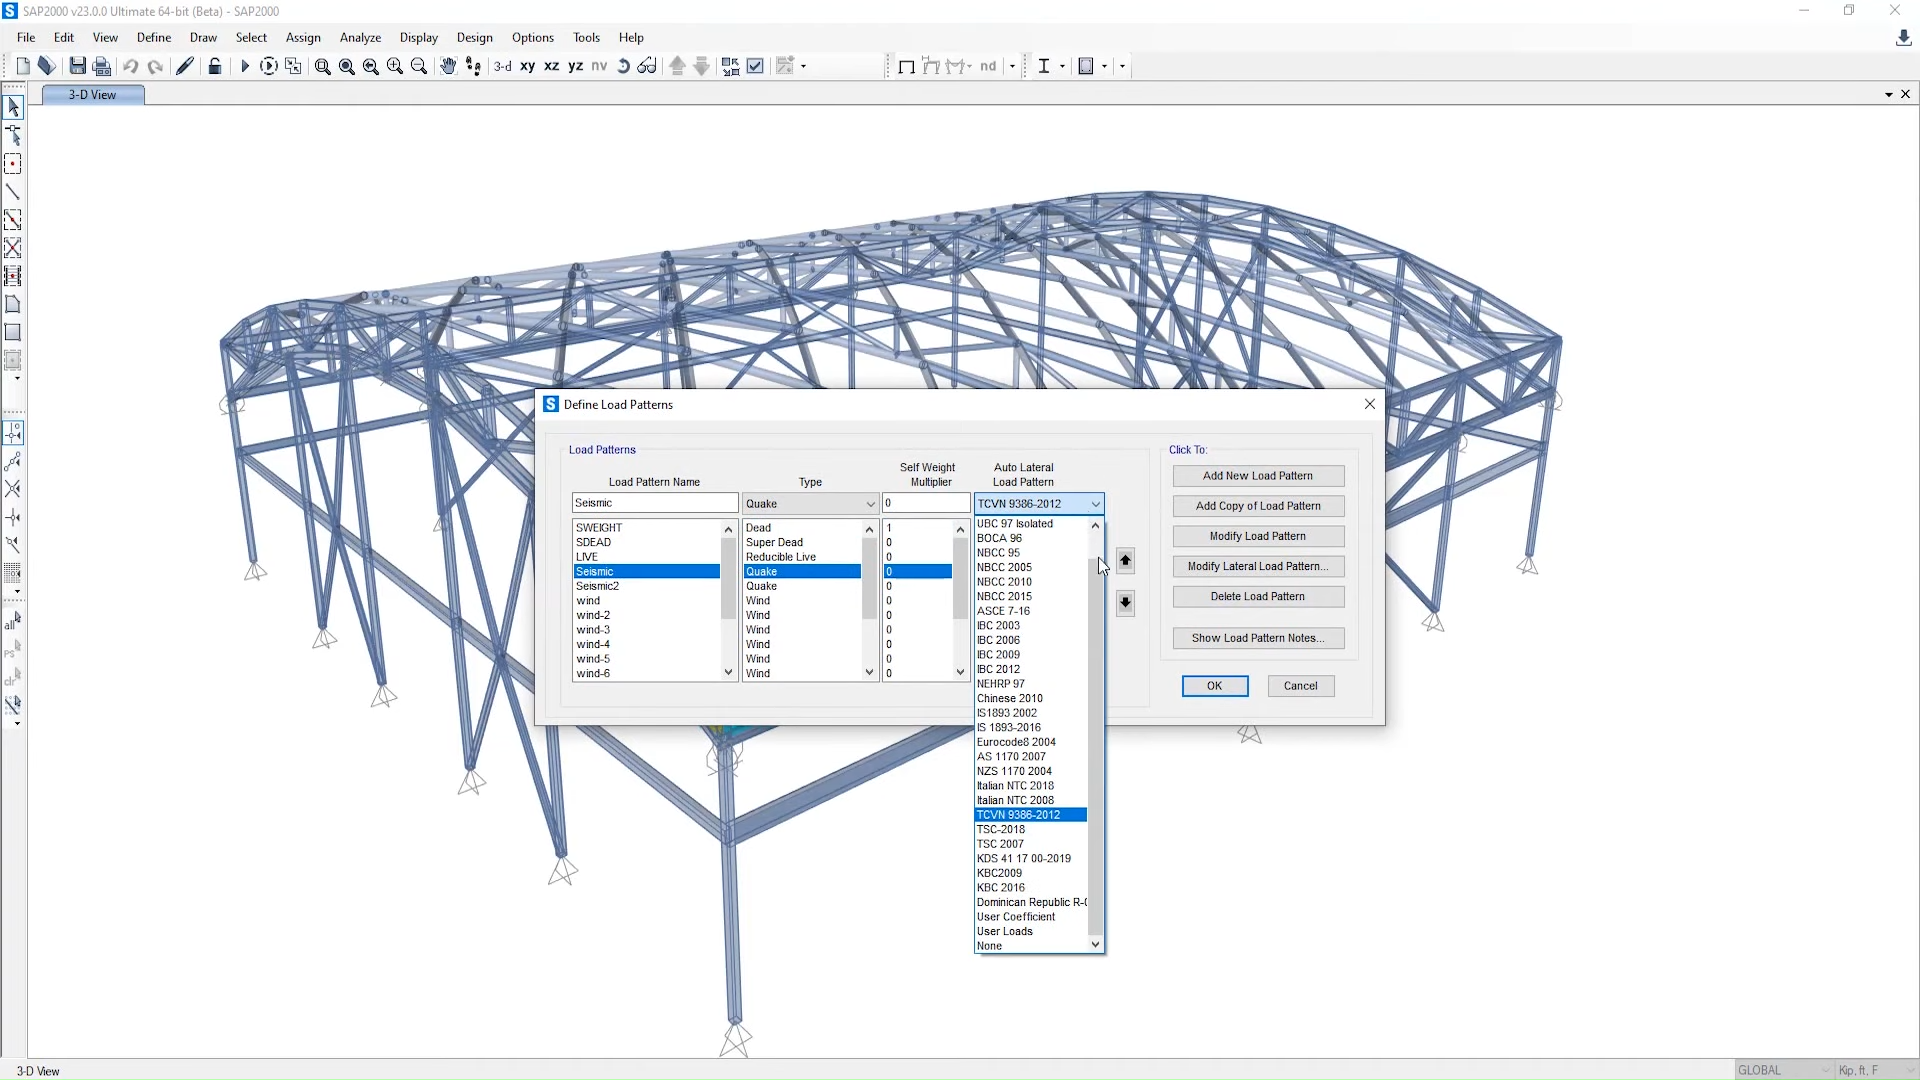Image resolution: width=1920 pixels, height=1080 pixels.
Task: Click the Run Analysis play icon
Action: tap(244, 66)
